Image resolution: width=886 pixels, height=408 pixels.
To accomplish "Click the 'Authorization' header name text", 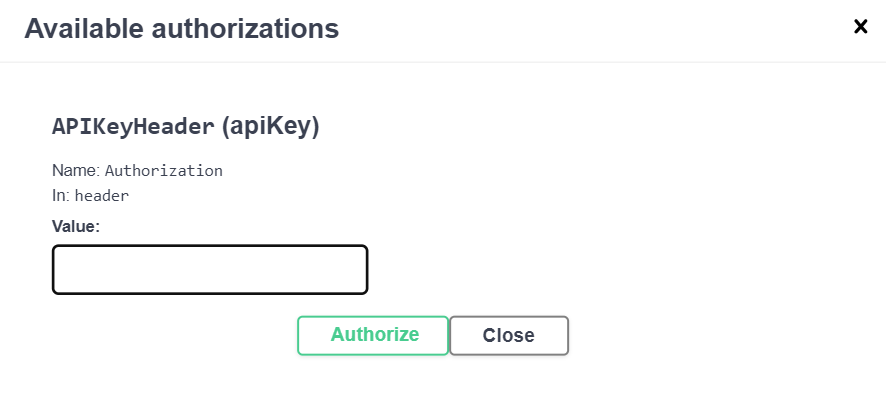I will pos(164,170).
